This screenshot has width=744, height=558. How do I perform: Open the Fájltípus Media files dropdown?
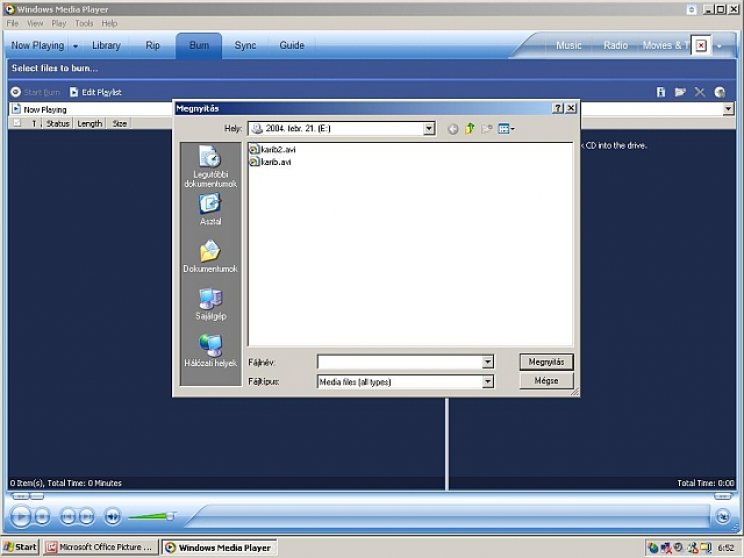[x=487, y=381]
